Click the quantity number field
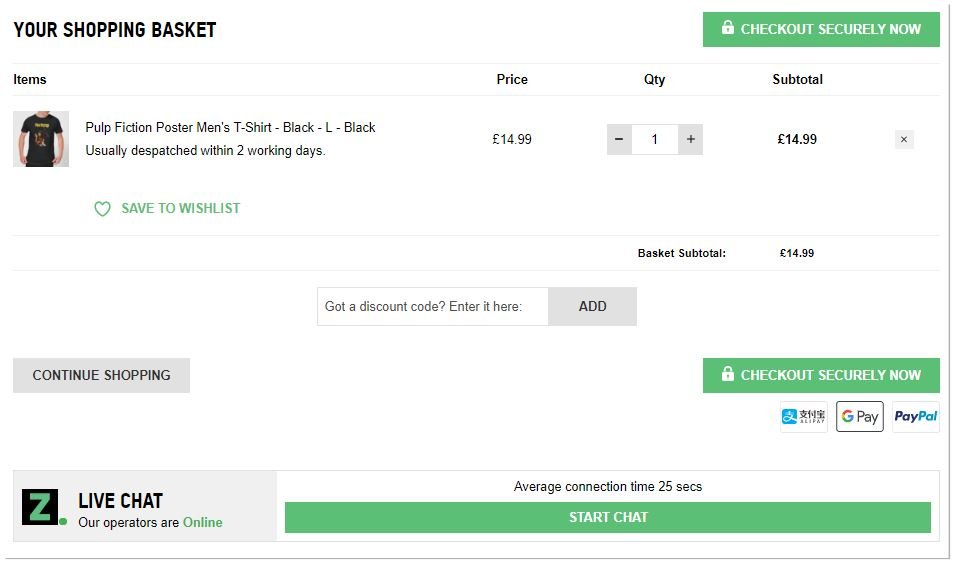The width and height of the screenshot is (957, 565). [655, 140]
